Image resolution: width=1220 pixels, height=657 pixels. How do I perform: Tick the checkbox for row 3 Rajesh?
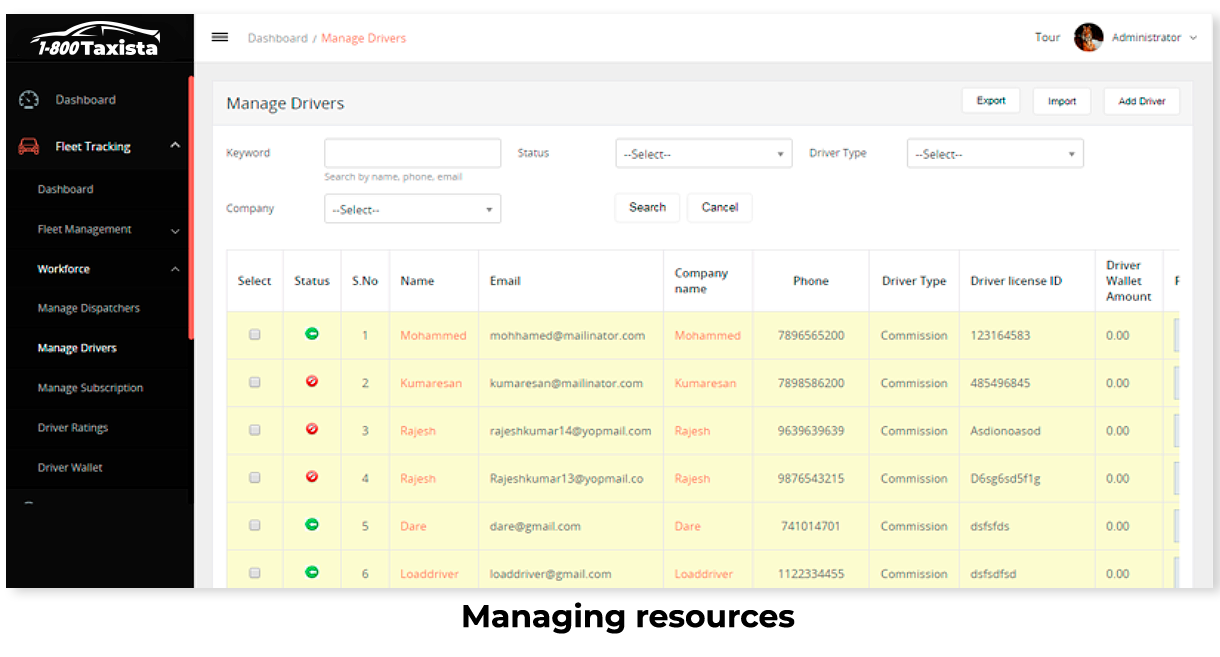pos(254,430)
